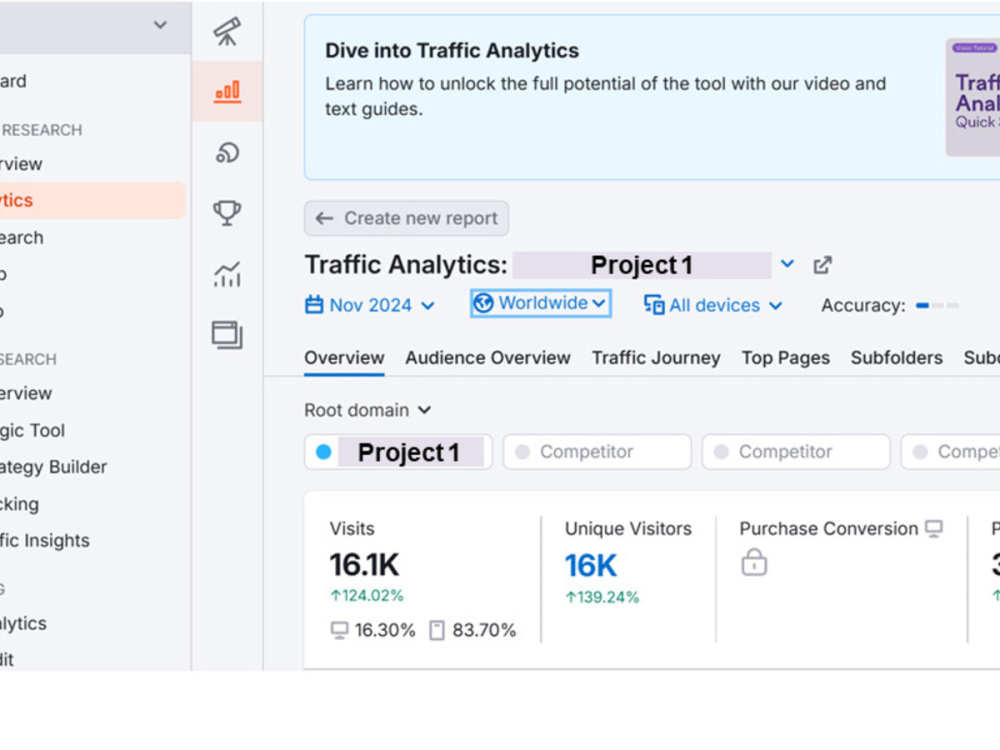Switch to Audience Overview tab

coord(488,358)
